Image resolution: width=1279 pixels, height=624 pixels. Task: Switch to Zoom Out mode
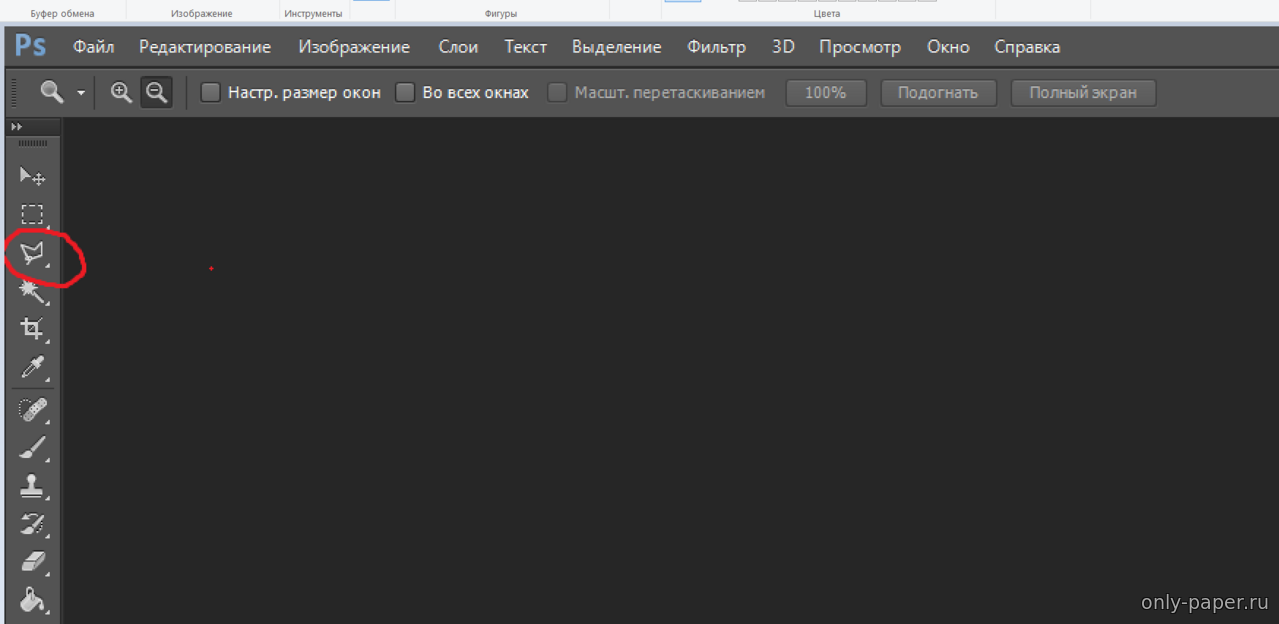156,93
